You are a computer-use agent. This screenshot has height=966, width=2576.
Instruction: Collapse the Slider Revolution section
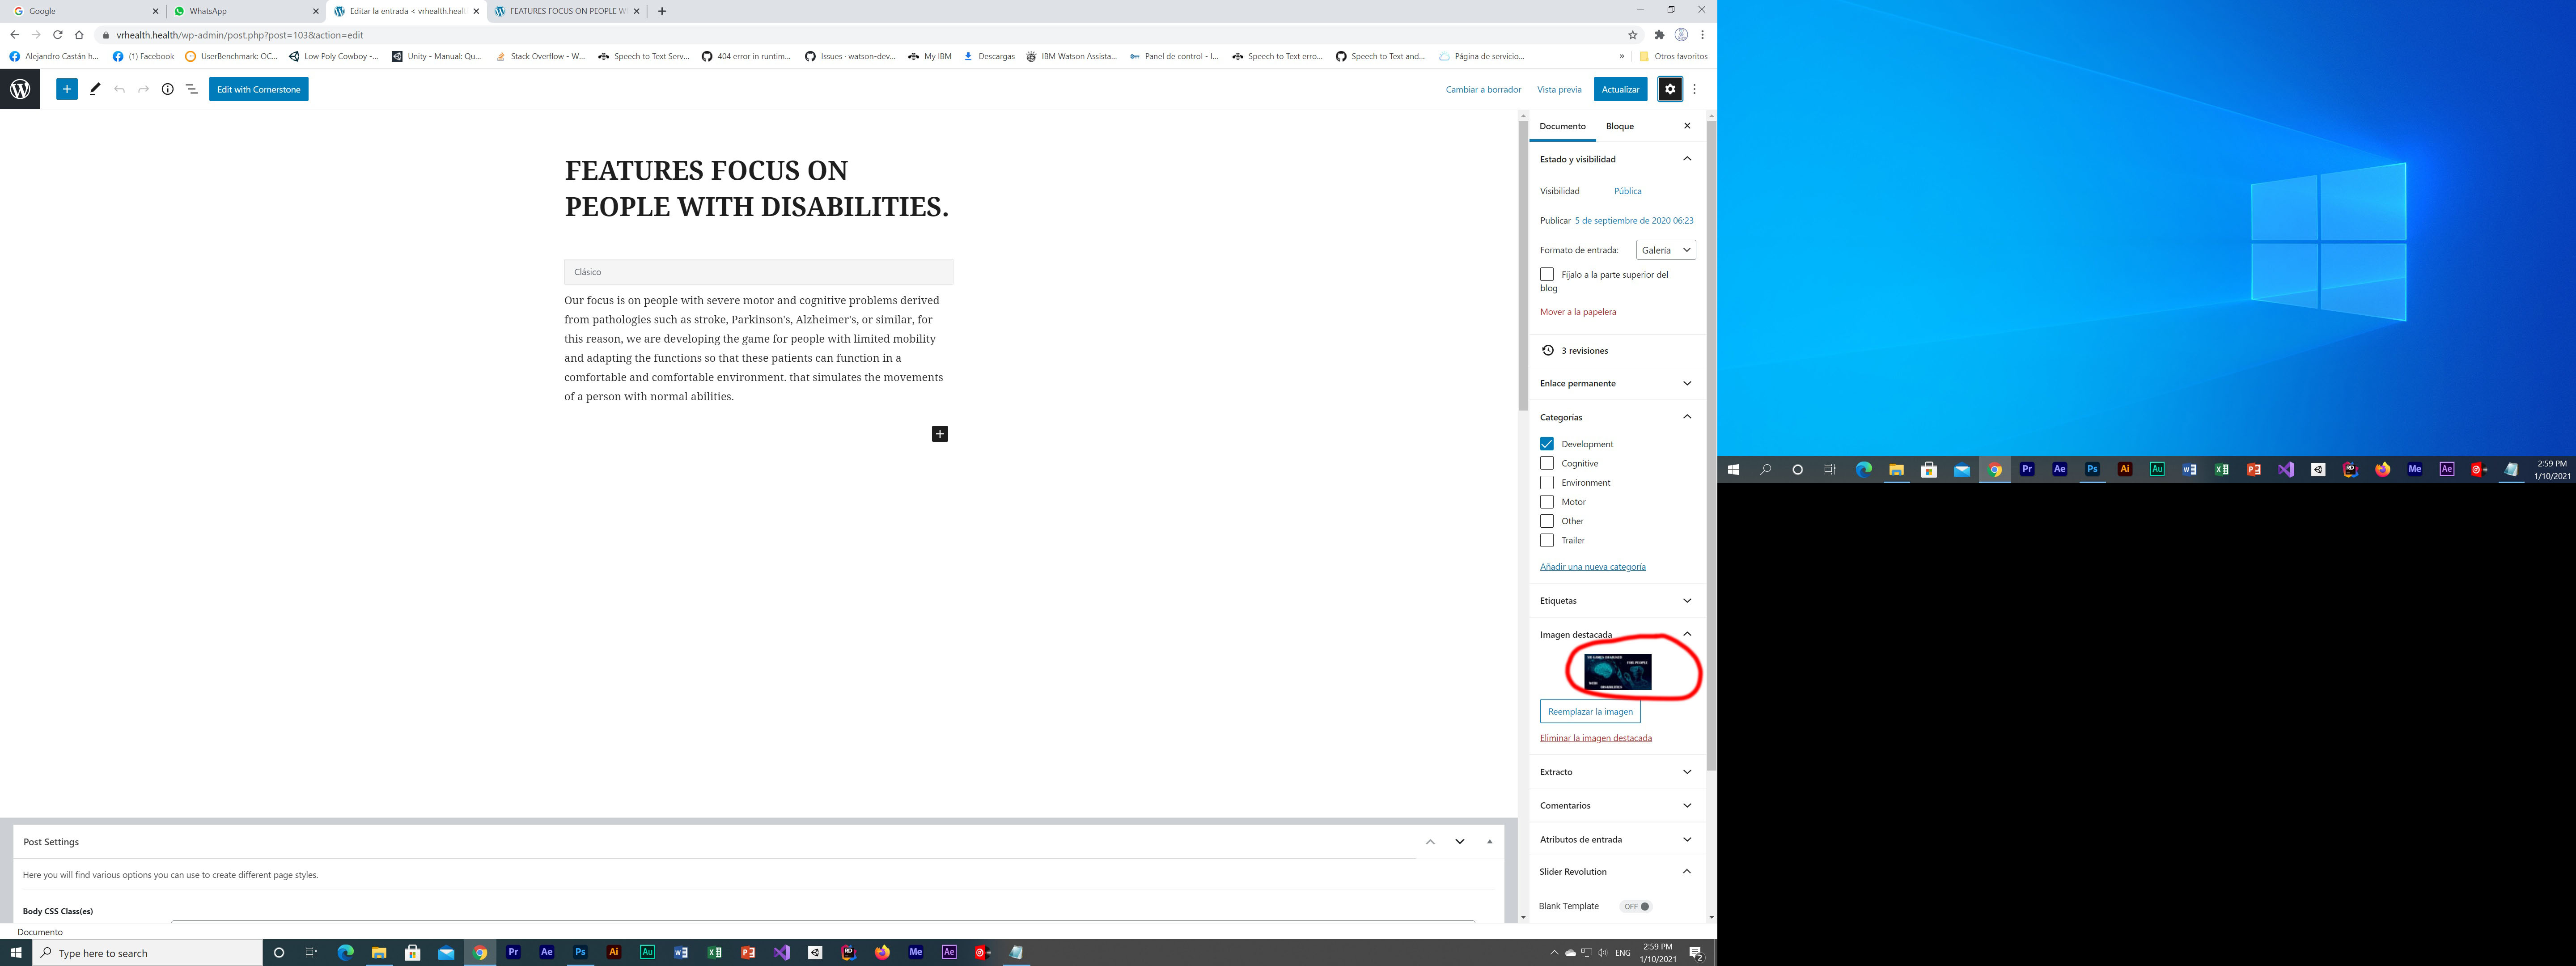tap(1687, 872)
